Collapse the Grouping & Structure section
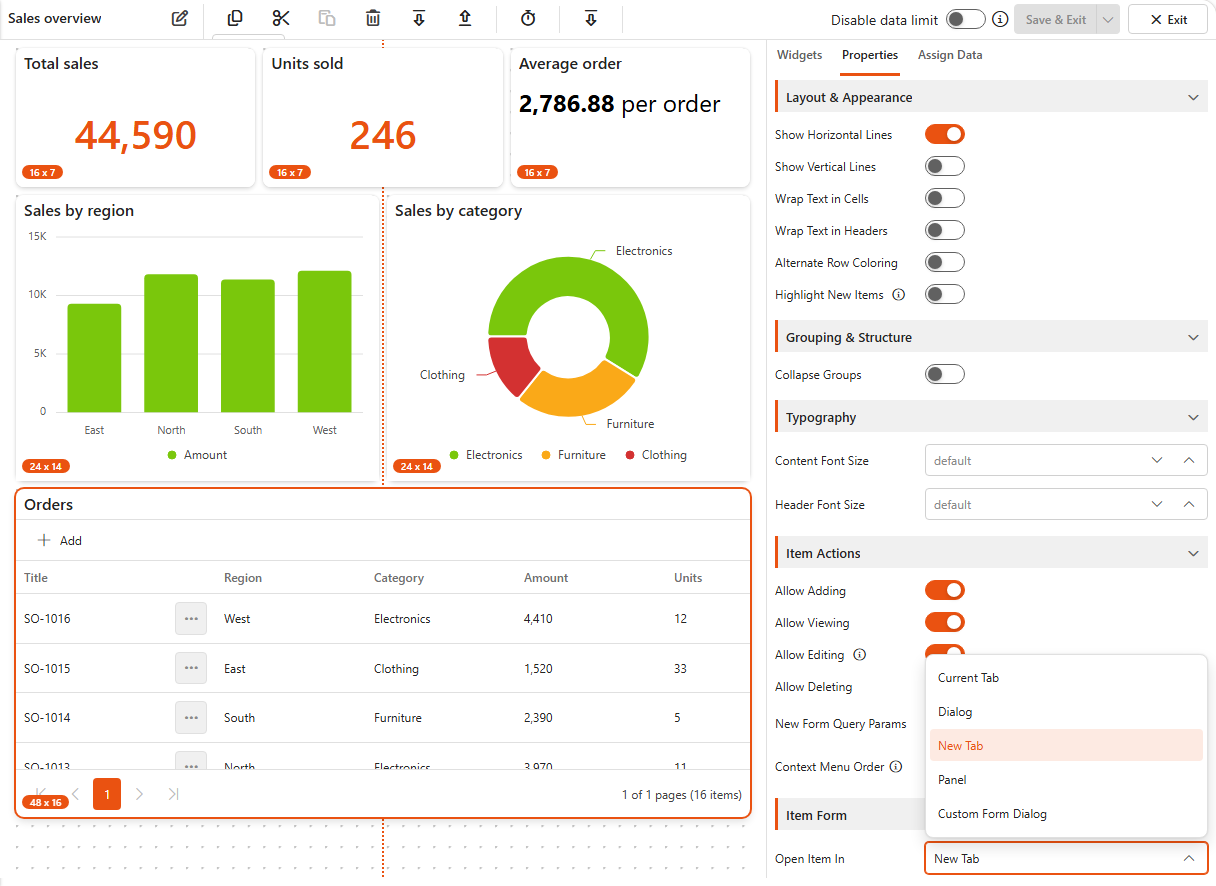This screenshot has width=1216, height=886. (x=1193, y=337)
